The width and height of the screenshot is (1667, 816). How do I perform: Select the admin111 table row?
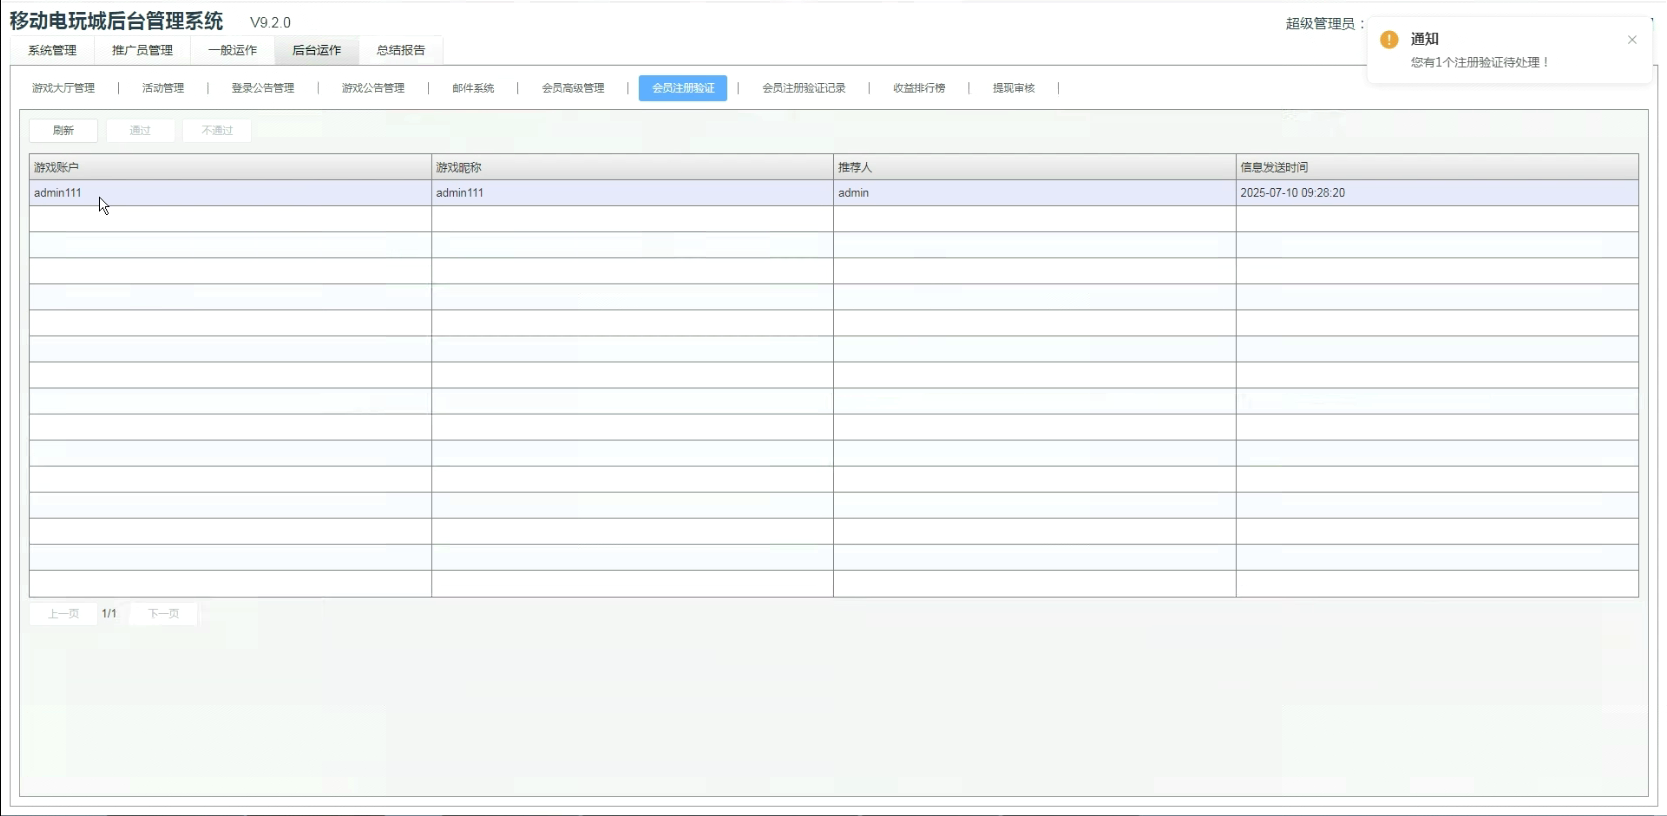click(230, 193)
